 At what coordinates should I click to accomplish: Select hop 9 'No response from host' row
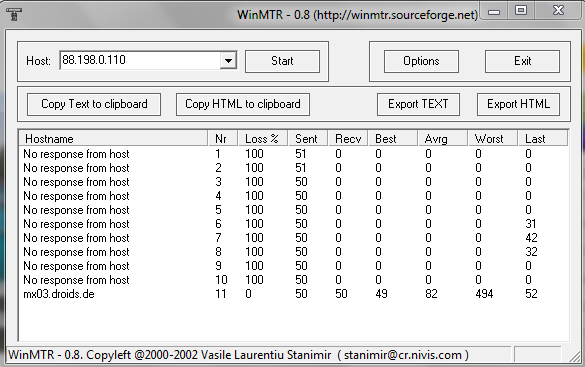tap(294, 266)
